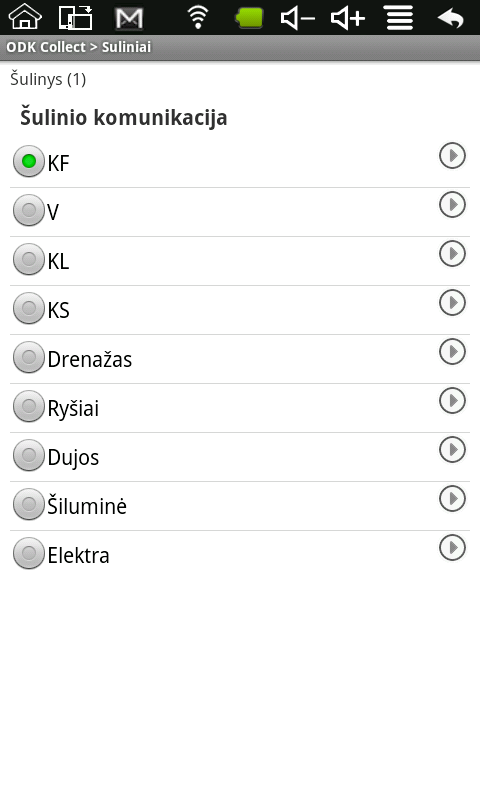
Task: Tap the Home icon in status bar
Action: click(24, 17)
